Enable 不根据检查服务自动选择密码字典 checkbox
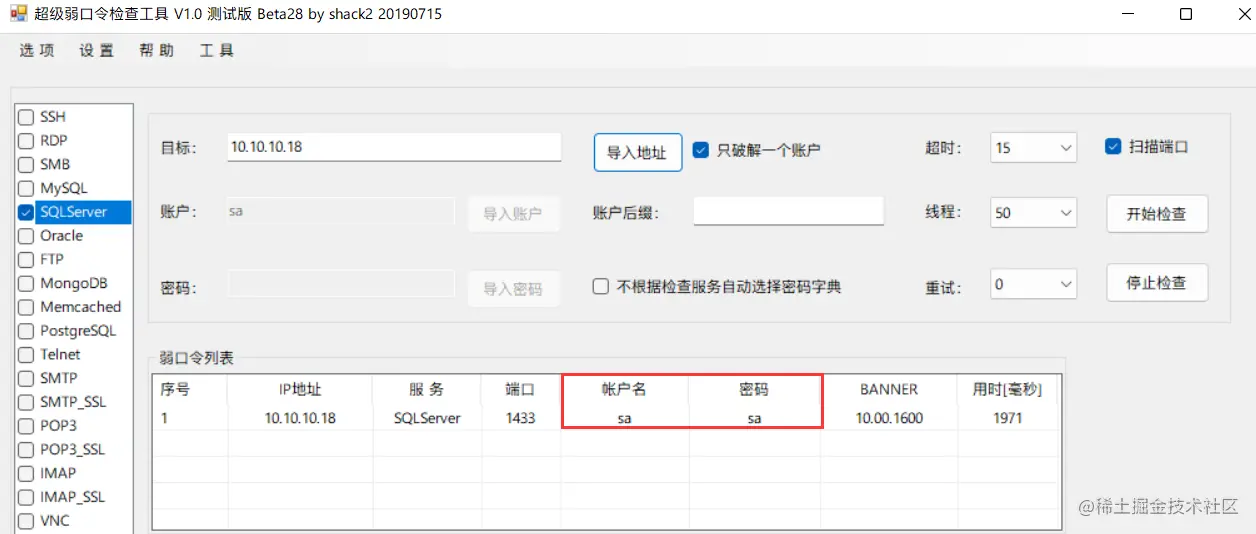Screen dimensions: 1256x534 tap(601, 286)
